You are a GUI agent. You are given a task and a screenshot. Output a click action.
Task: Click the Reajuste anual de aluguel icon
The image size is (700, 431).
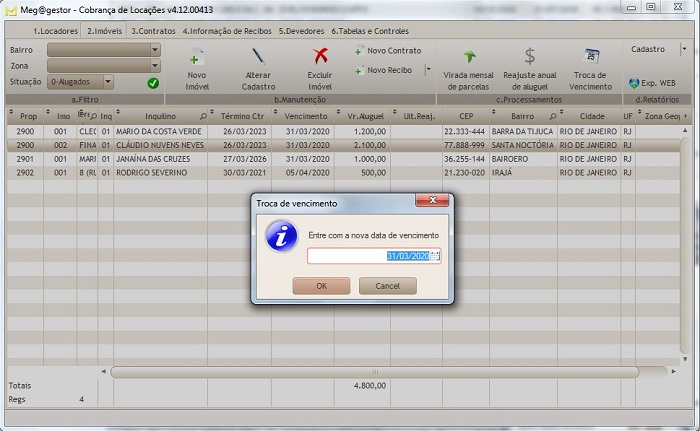[530, 56]
